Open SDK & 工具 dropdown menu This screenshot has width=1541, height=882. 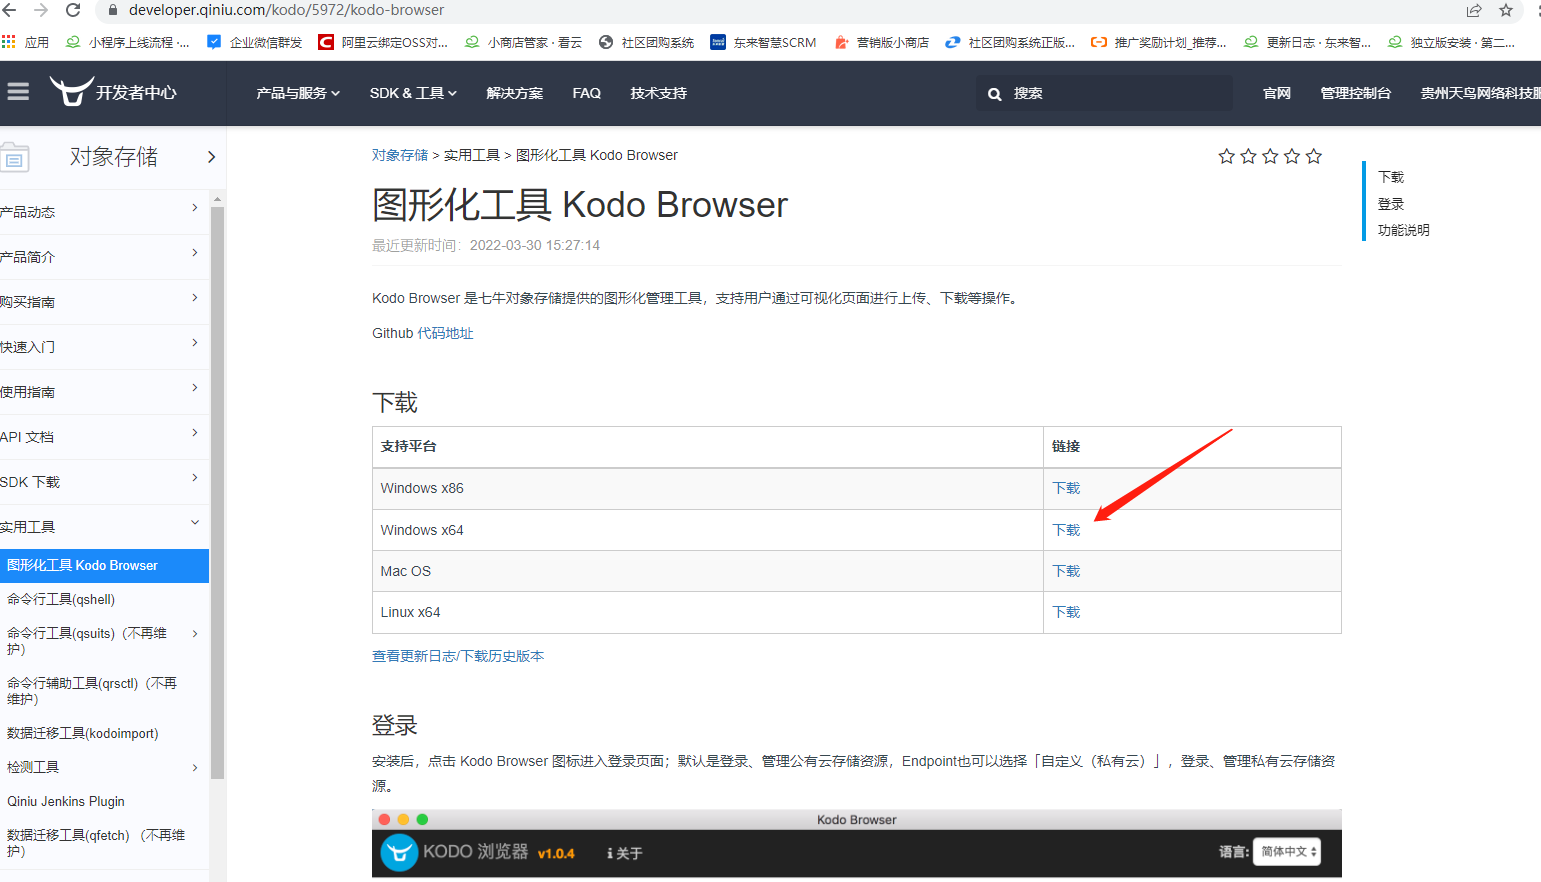tap(413, 93)
